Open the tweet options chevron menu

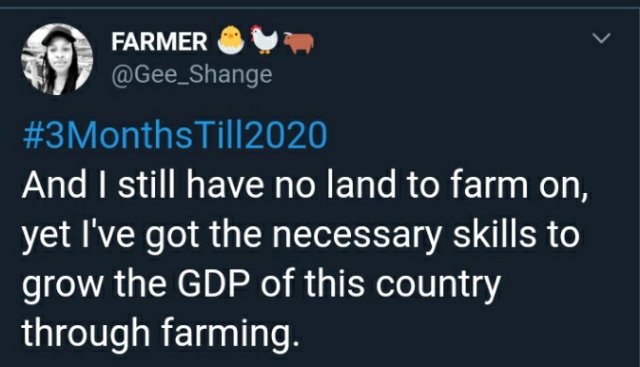click(601, 38)
